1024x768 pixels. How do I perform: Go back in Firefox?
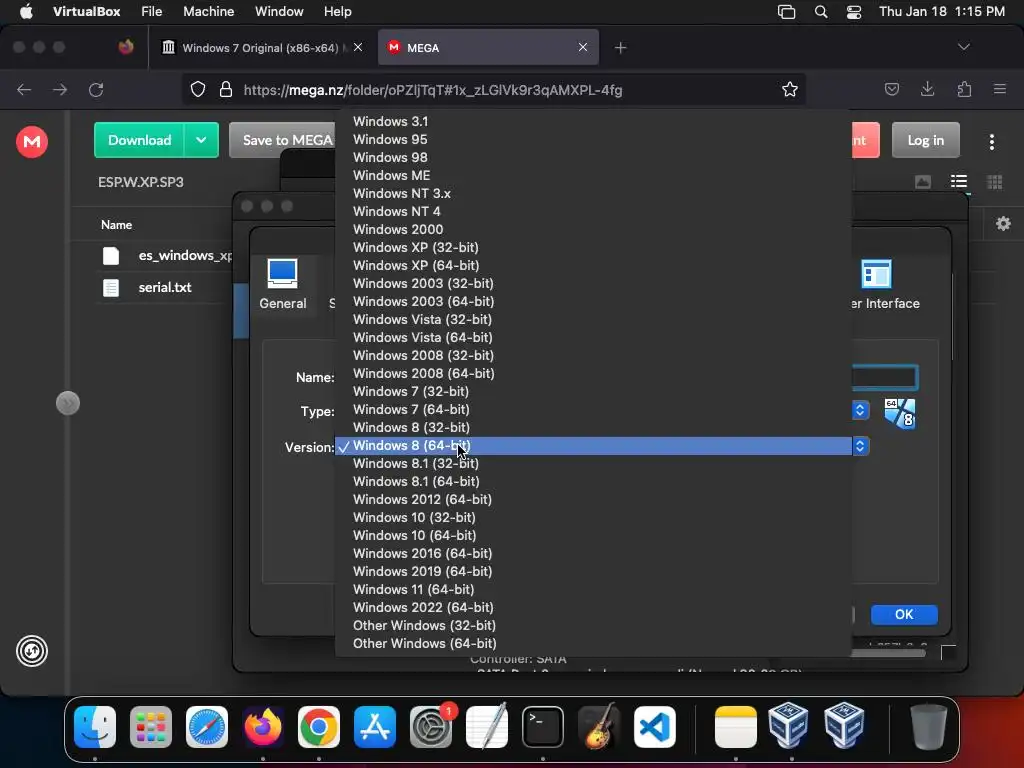24,89
